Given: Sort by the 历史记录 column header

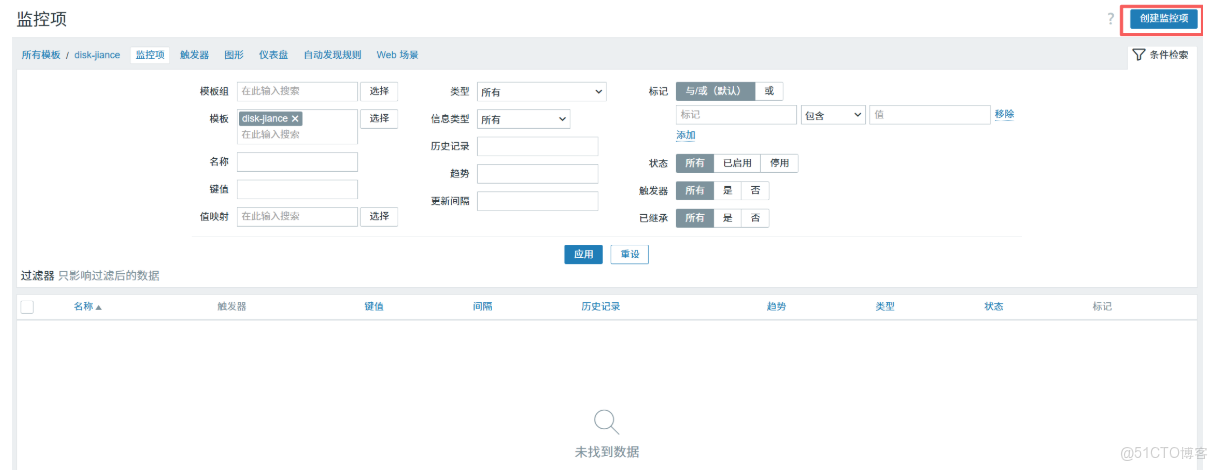Looking at the screenshot, I should (x=601, y=306).
